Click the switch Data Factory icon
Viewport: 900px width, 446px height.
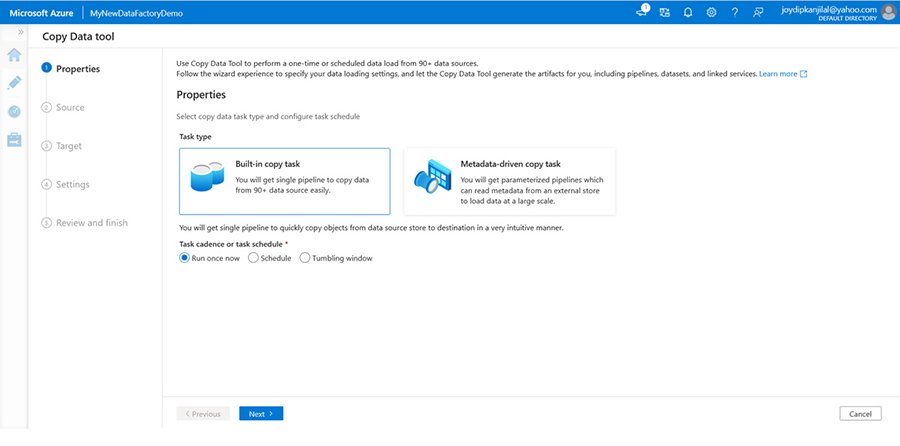(x=664, y=12)
